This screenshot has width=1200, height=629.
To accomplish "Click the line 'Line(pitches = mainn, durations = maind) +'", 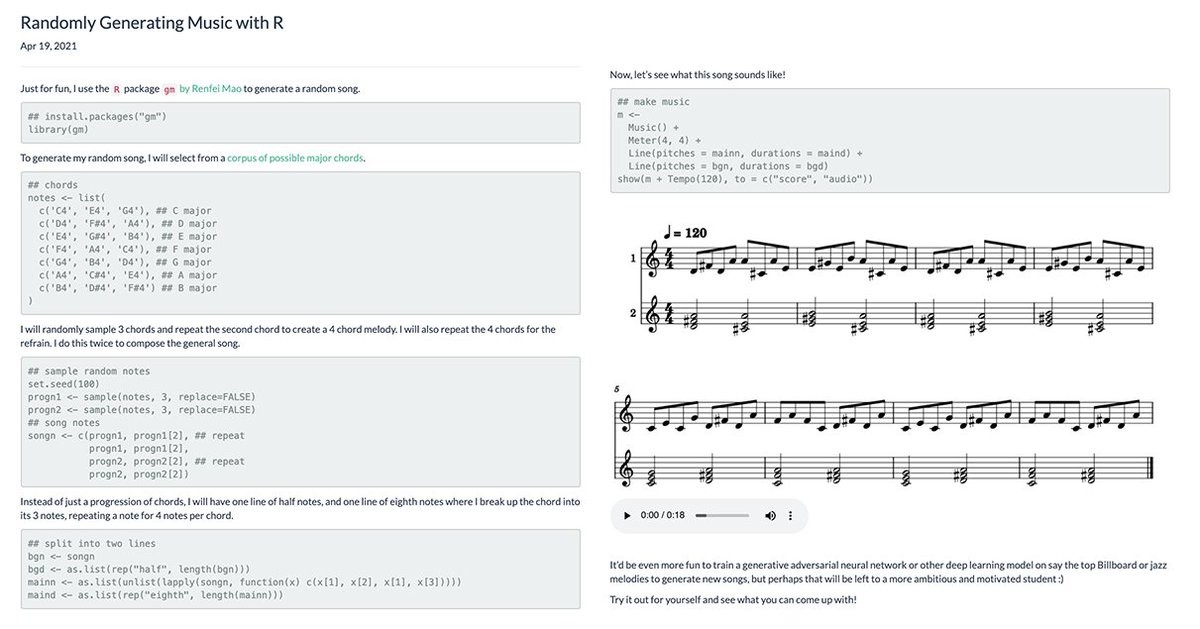I will tap(745, 154).
